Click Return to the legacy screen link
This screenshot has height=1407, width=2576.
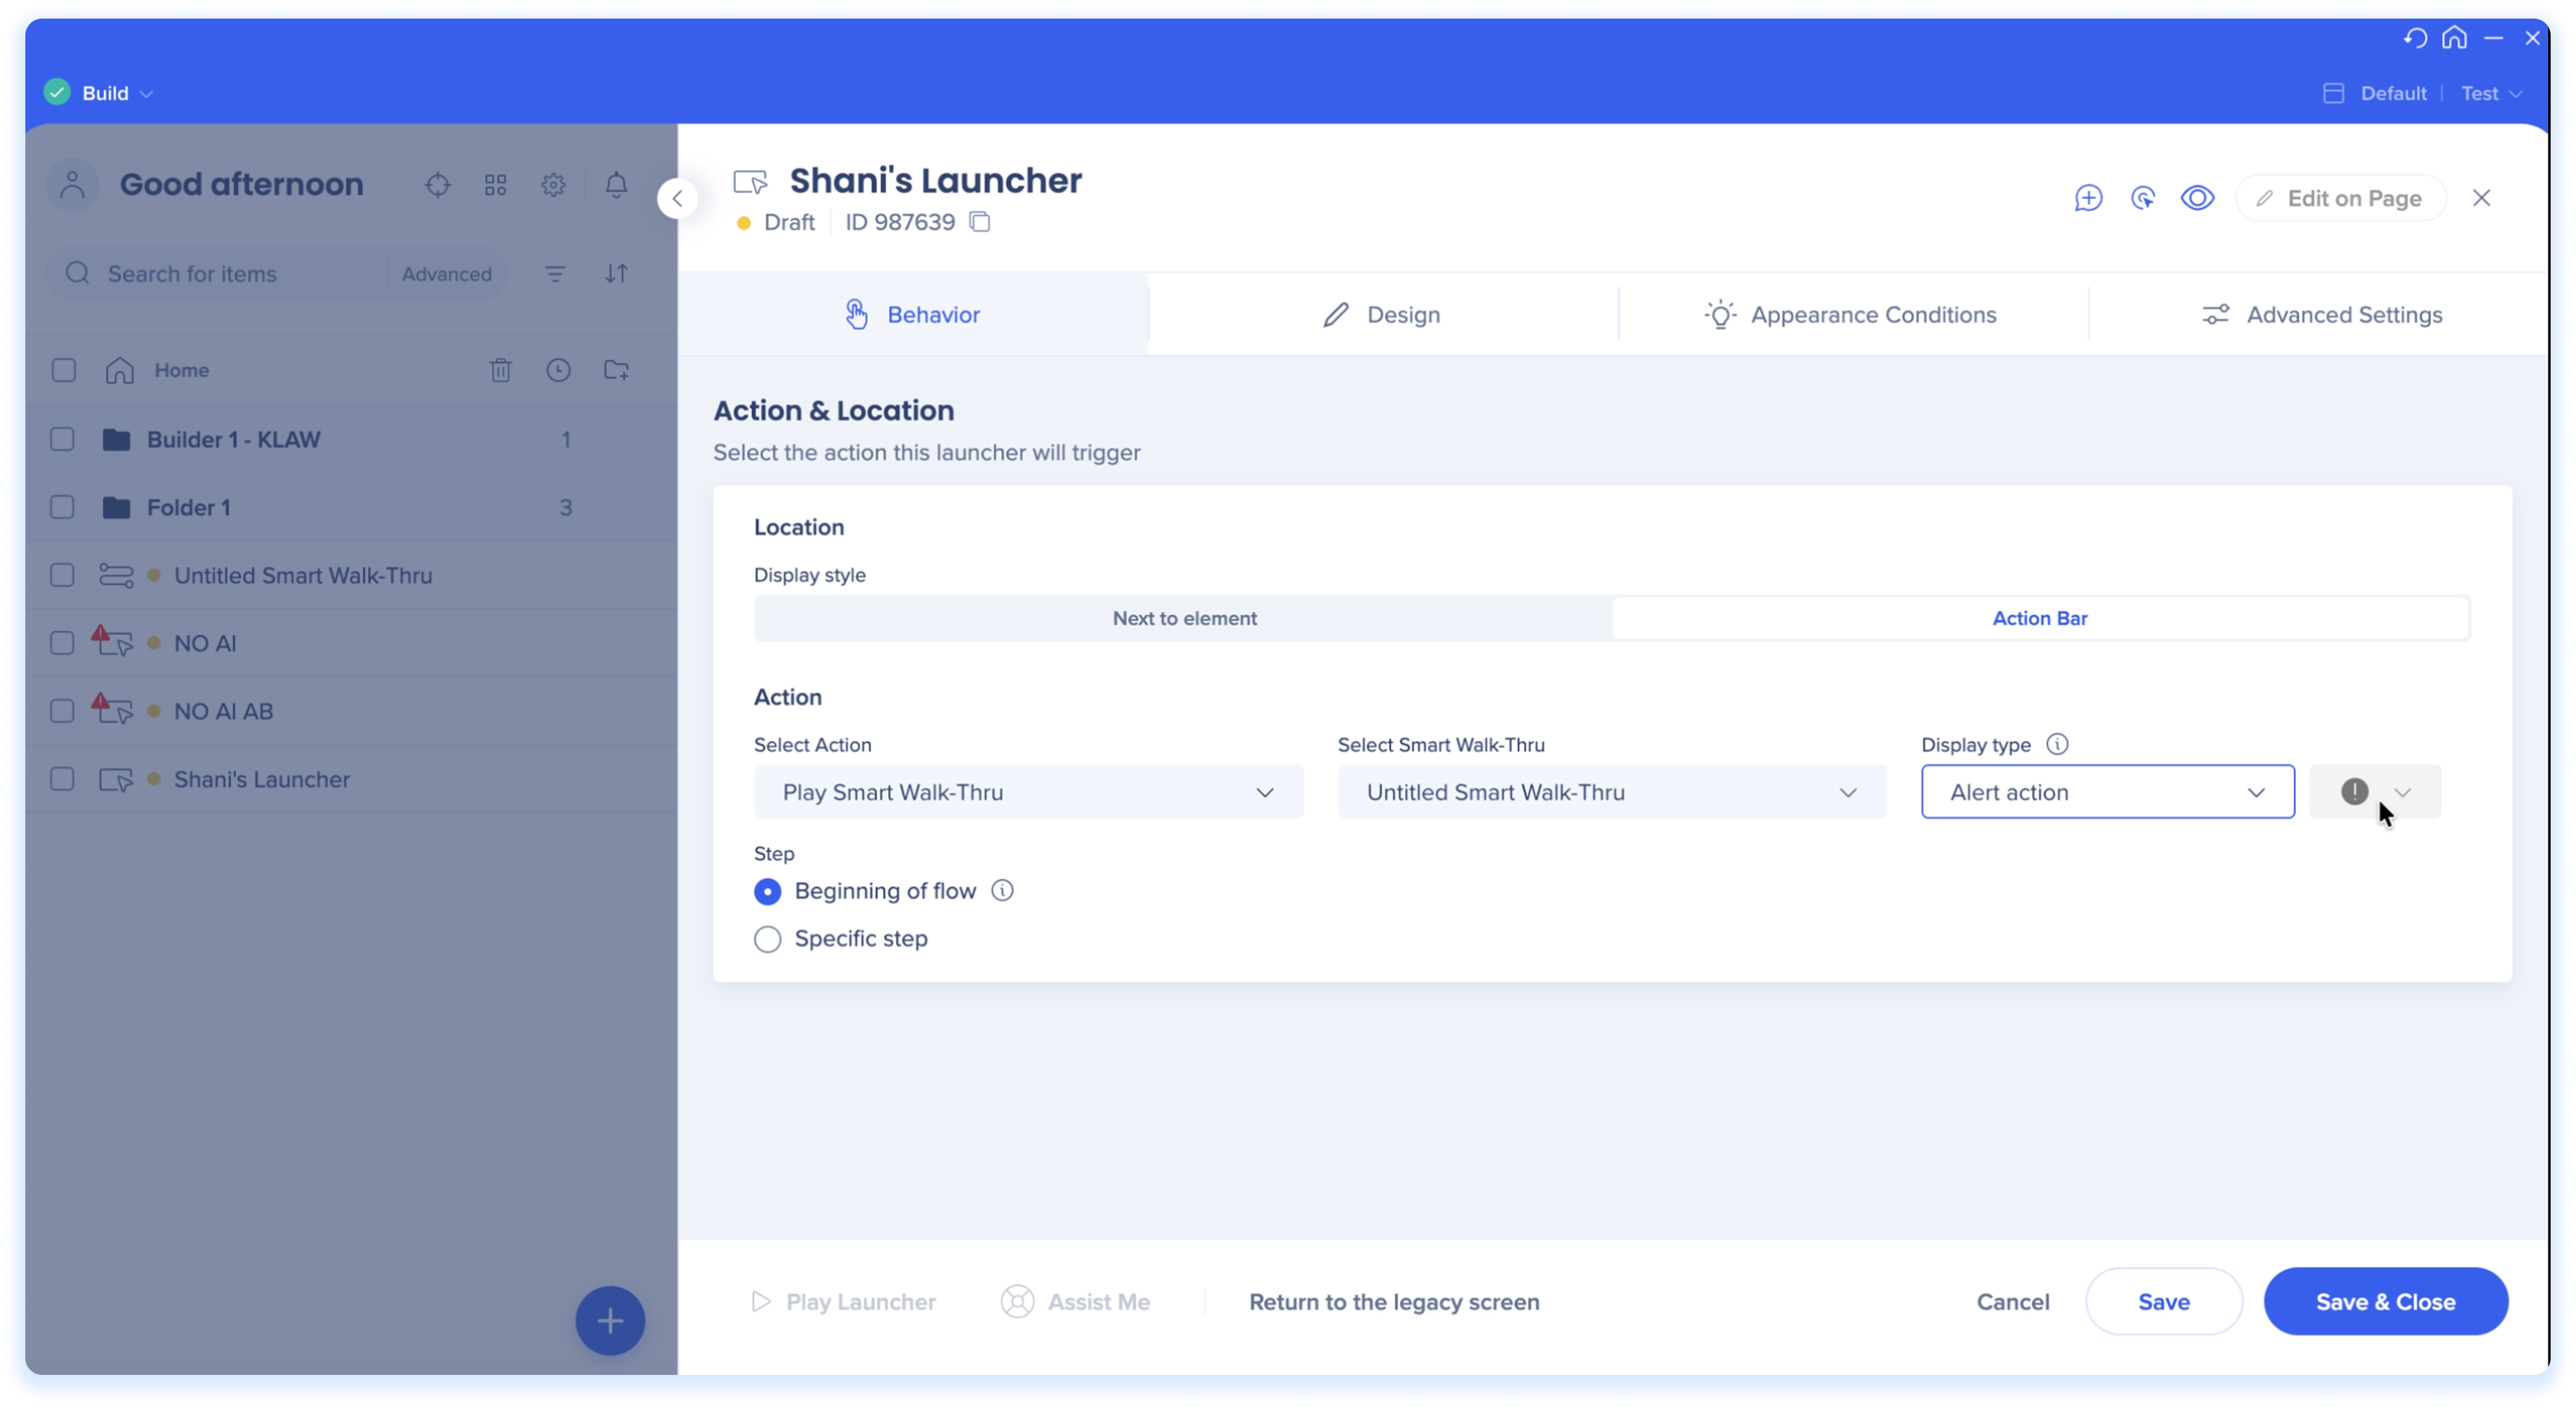1394,1302
